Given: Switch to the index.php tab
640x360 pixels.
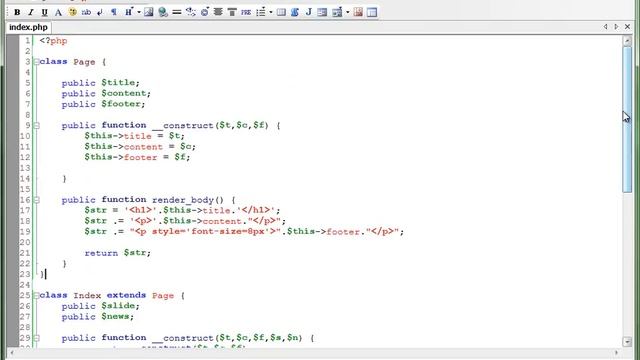Looking at the screenshot, I should (29, 27).
